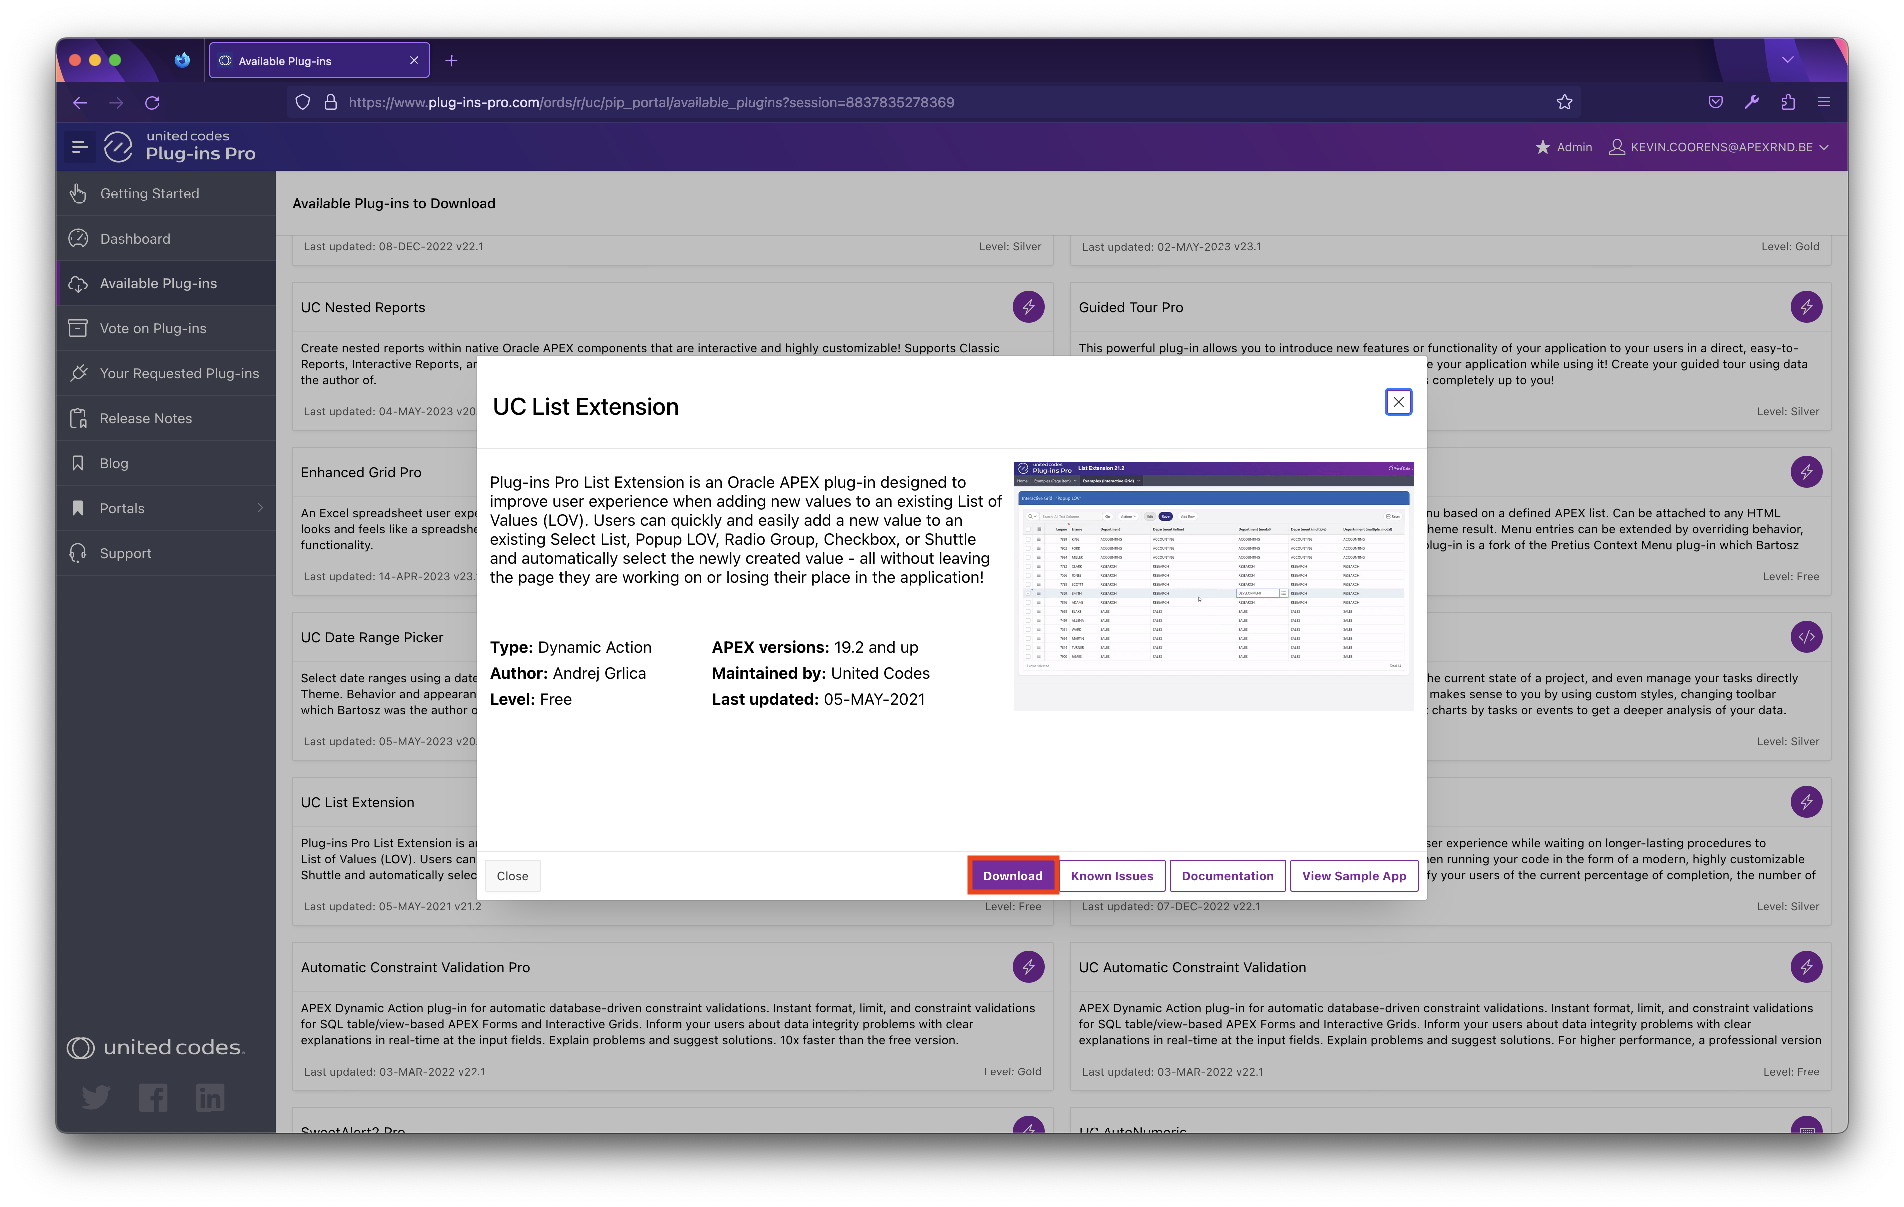Click UC Automatic Constraint Validation card title
The width and height of the screenshot is (1904, 1207).
click(1192, 967)
